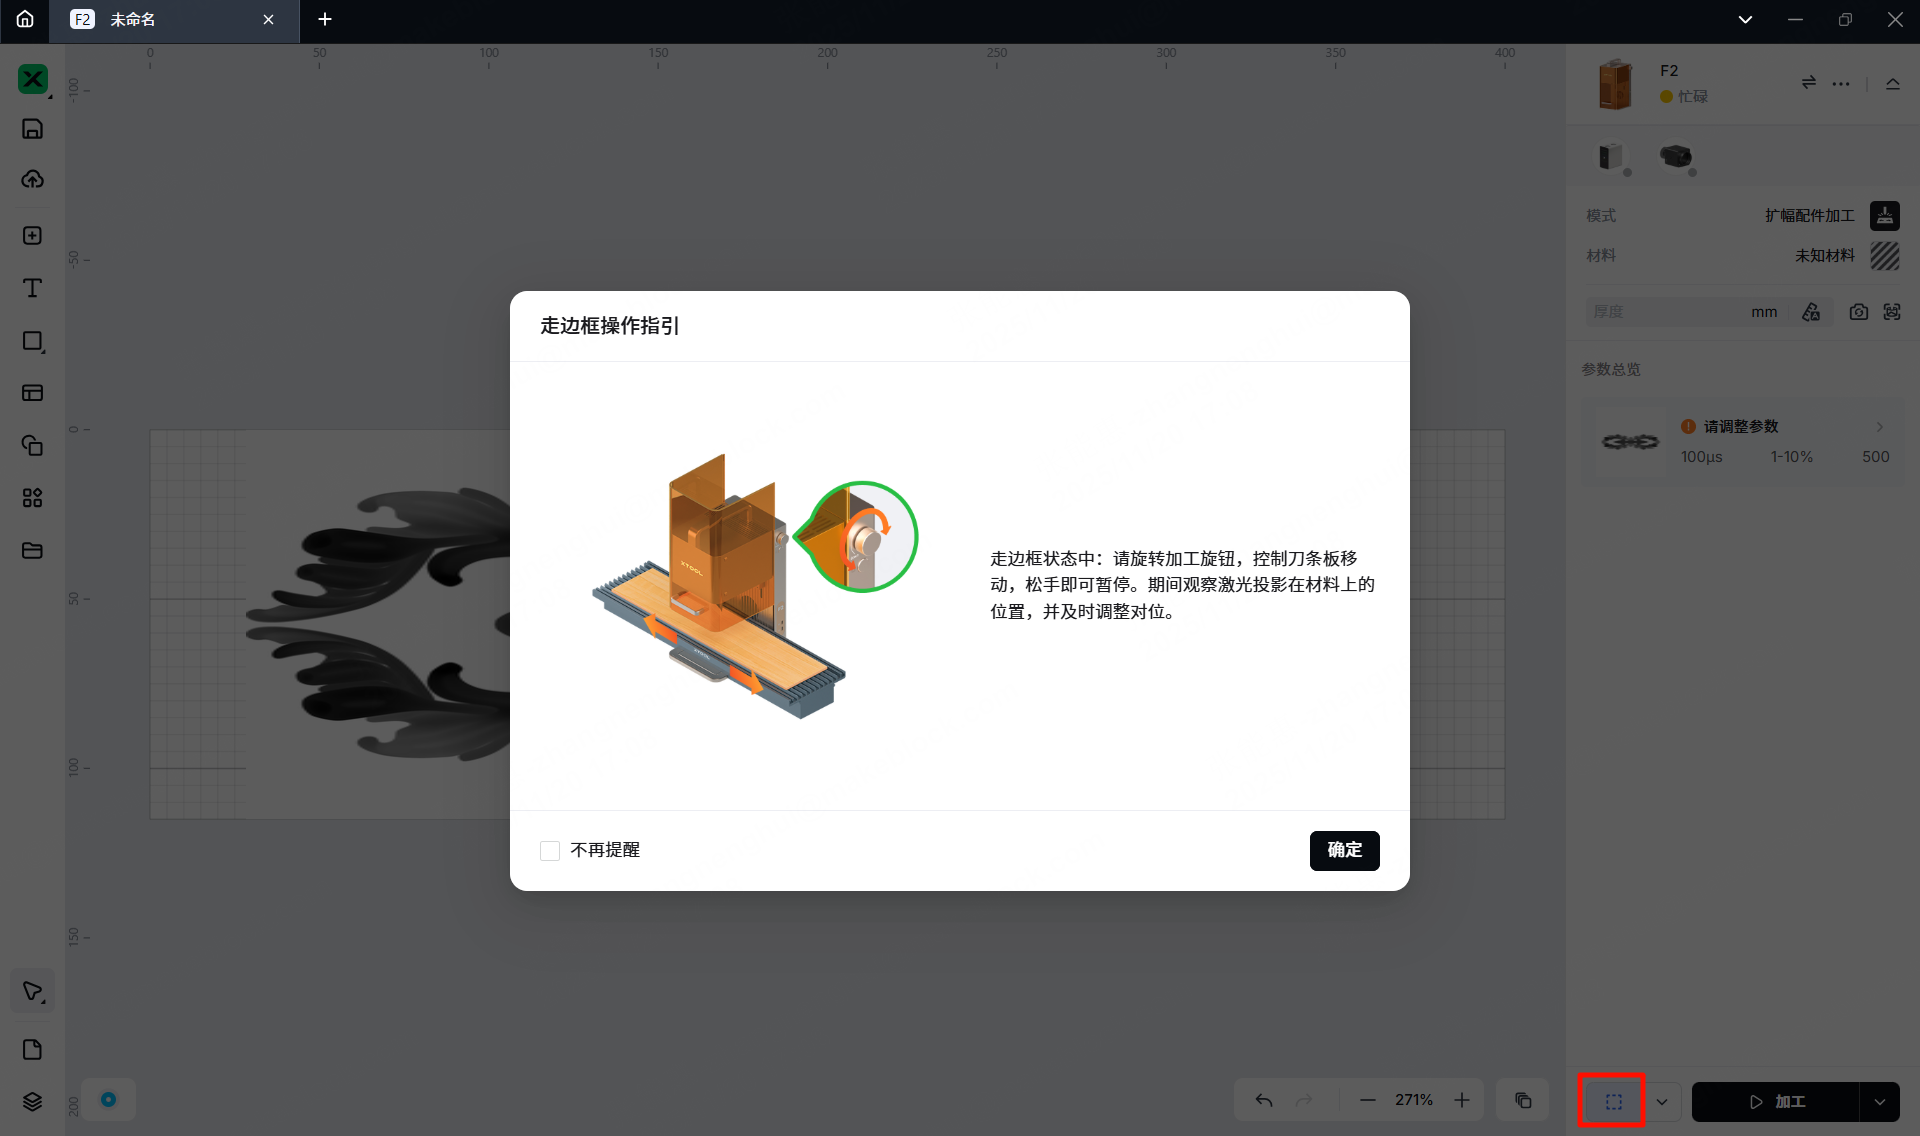Click the 确定 button

1344,850
